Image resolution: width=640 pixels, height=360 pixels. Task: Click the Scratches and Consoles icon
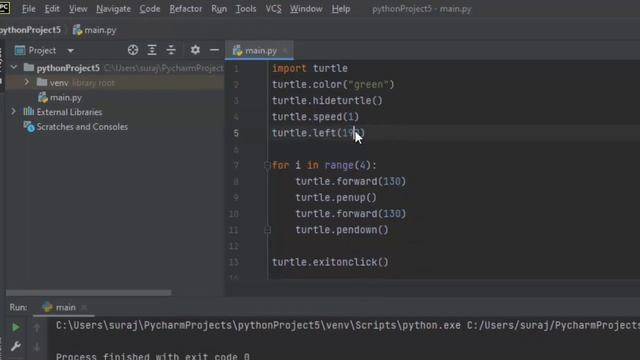tap(29, 127)
